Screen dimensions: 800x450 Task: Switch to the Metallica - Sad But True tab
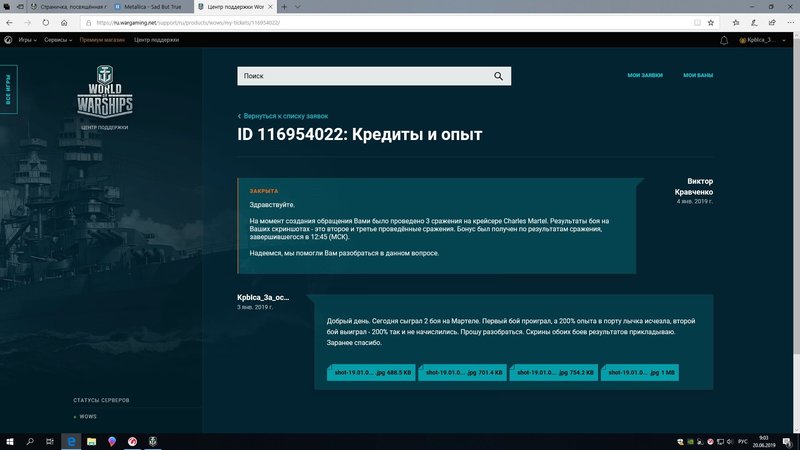[x=153, y=7]
